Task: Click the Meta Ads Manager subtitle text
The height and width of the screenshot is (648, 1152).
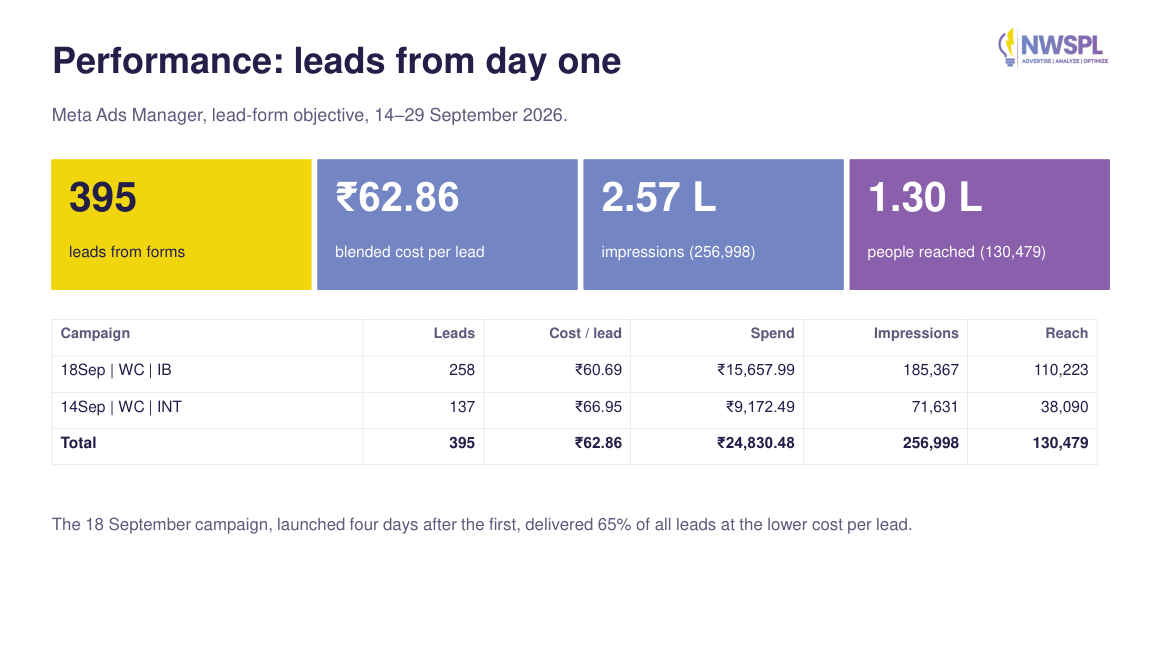Action: [309, 115]
